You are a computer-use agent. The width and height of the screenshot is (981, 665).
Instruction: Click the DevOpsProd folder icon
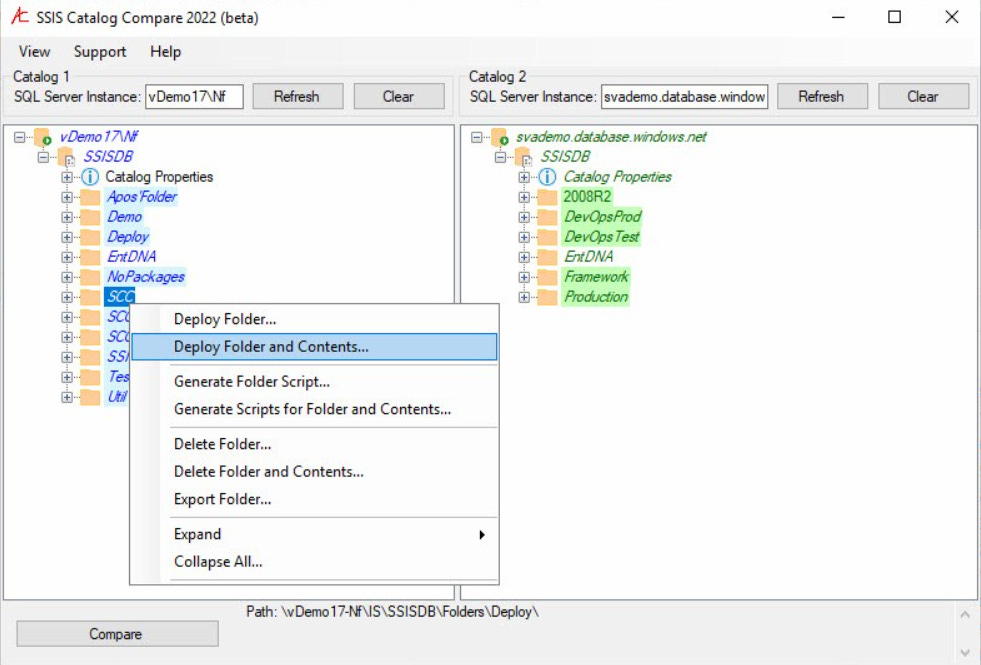tap(547, 217)
